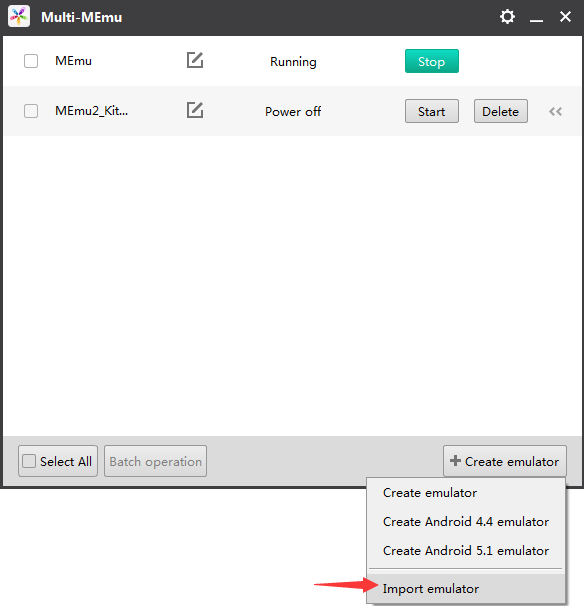Select Import emulator menu entry
The image size is (584, 606).
(x=466, y=589)
